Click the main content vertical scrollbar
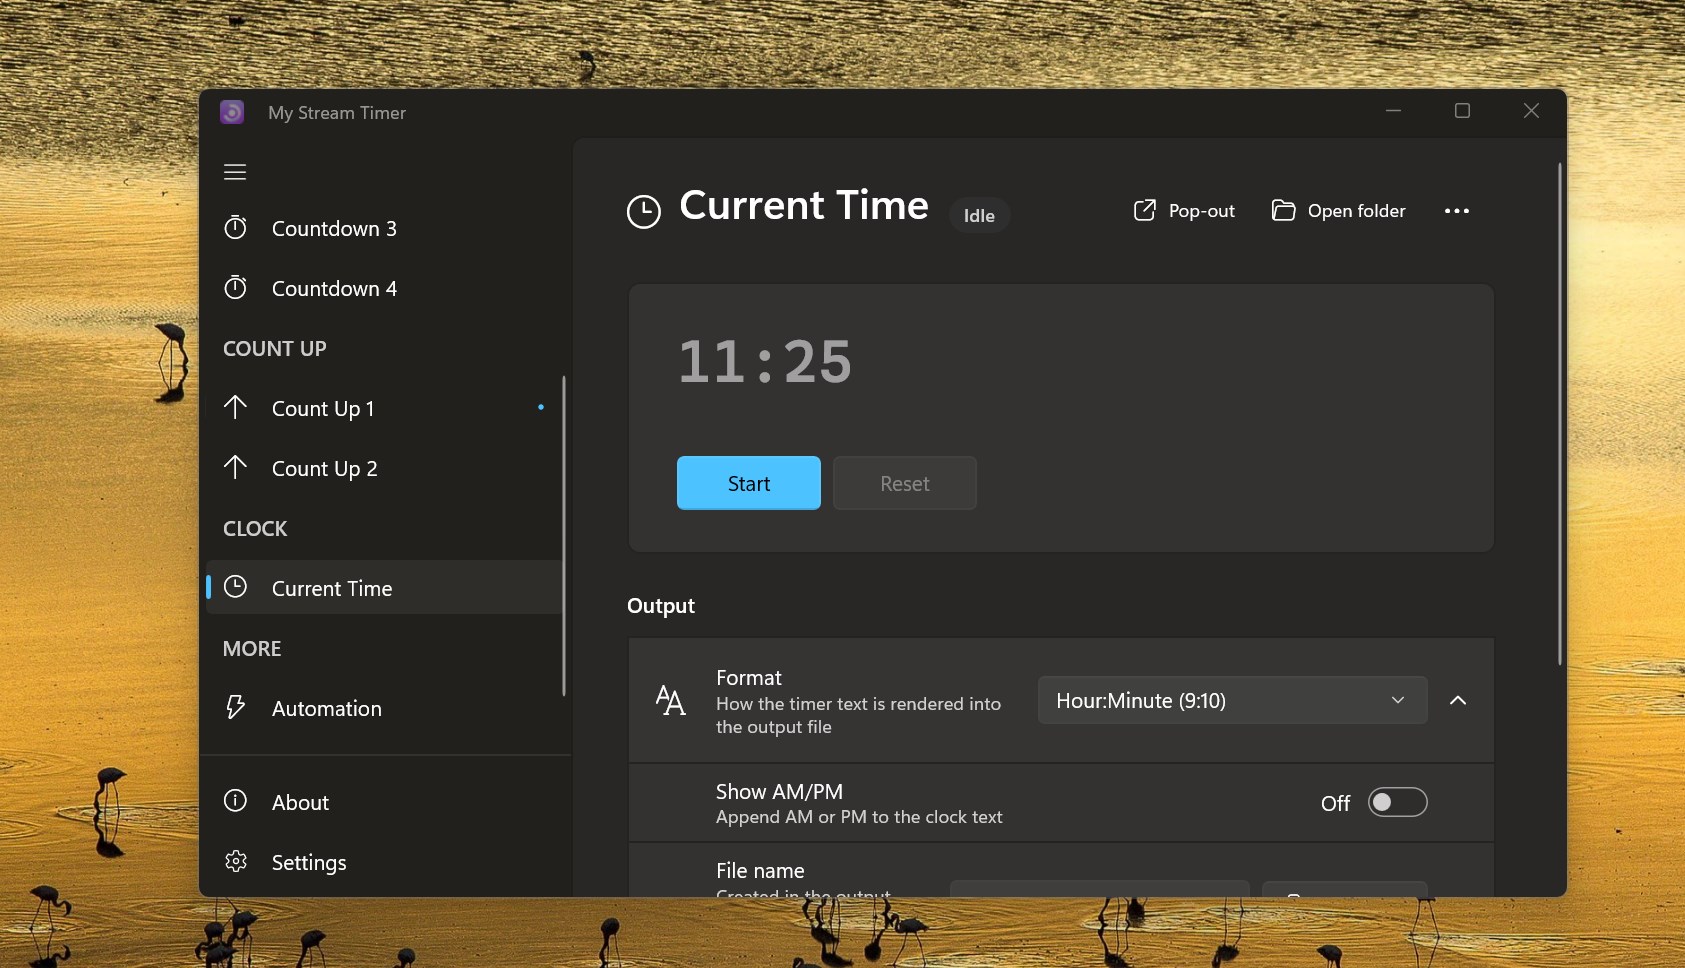The image size is (1685, 968). [1559, 414]
